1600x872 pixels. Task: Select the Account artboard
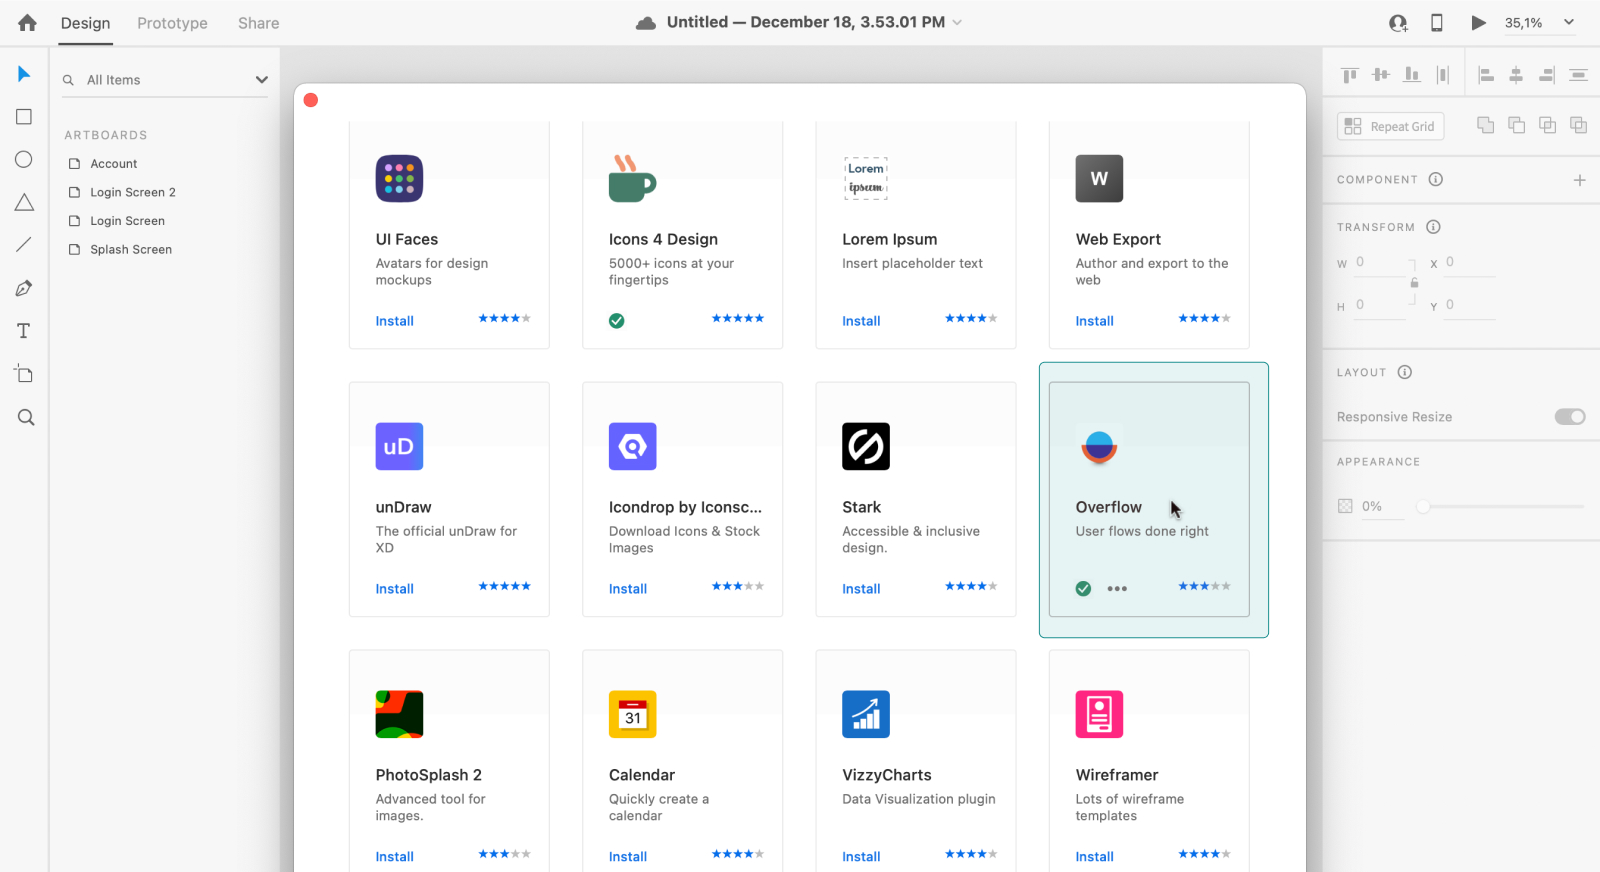(113, 164)
